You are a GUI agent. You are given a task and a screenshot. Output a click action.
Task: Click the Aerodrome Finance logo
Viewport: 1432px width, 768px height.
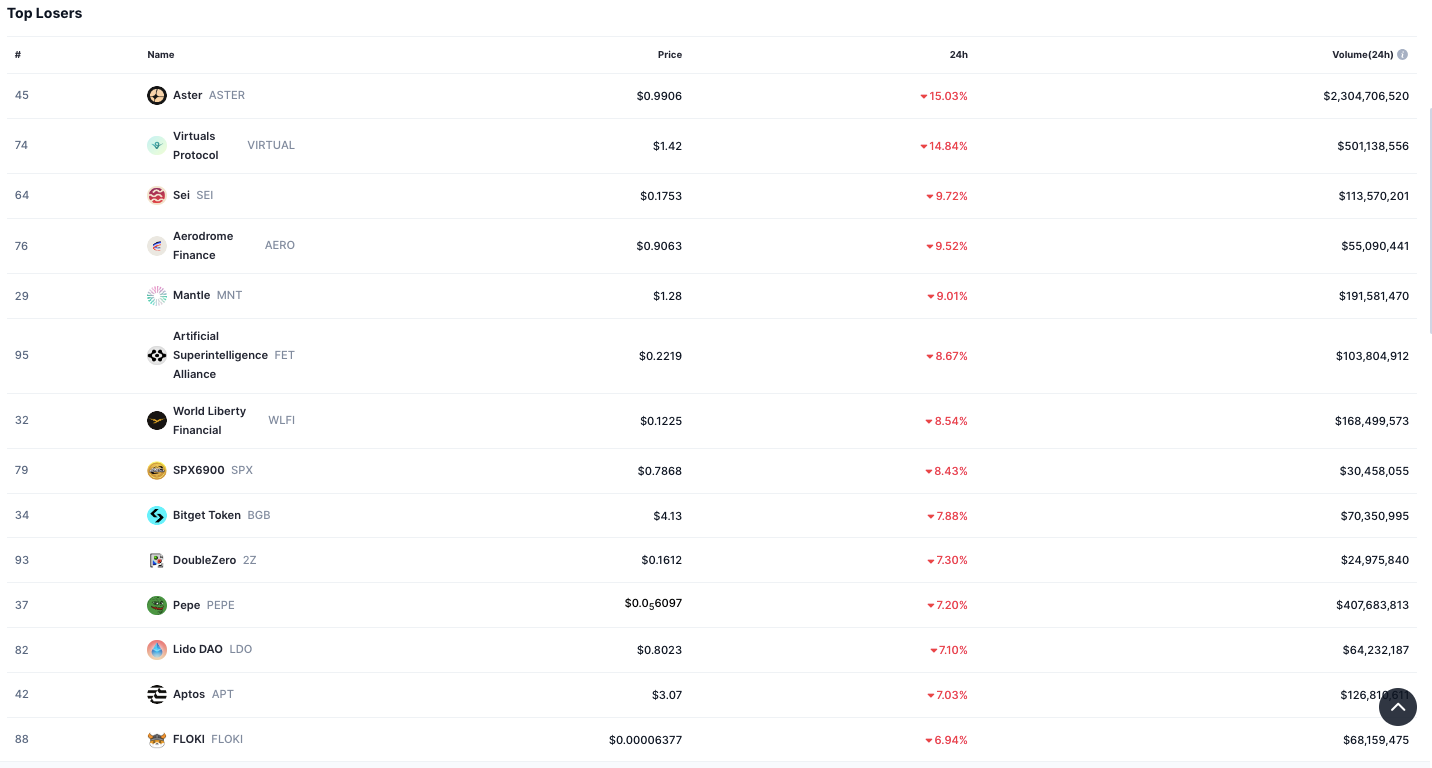tap(156, 245)
